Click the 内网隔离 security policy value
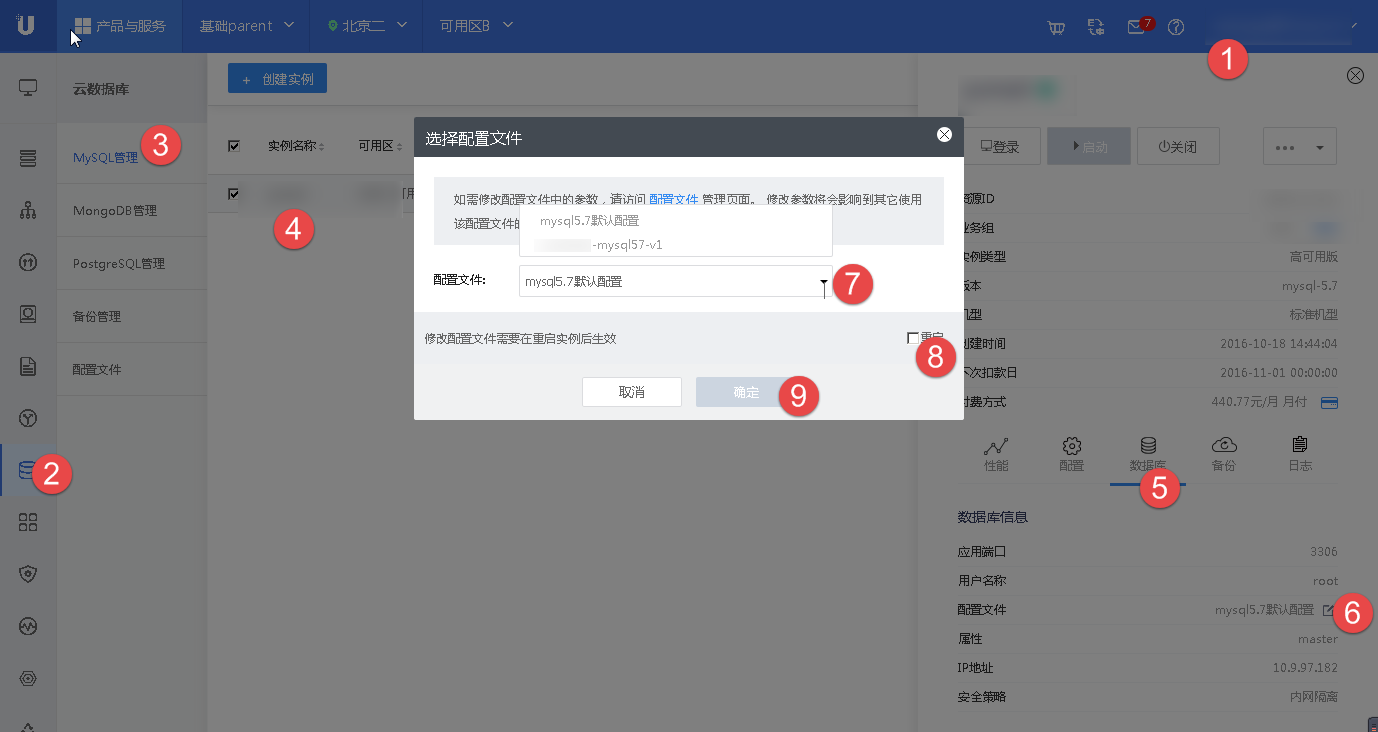This screenshot has height=732, width=1378. [1314, 697]
